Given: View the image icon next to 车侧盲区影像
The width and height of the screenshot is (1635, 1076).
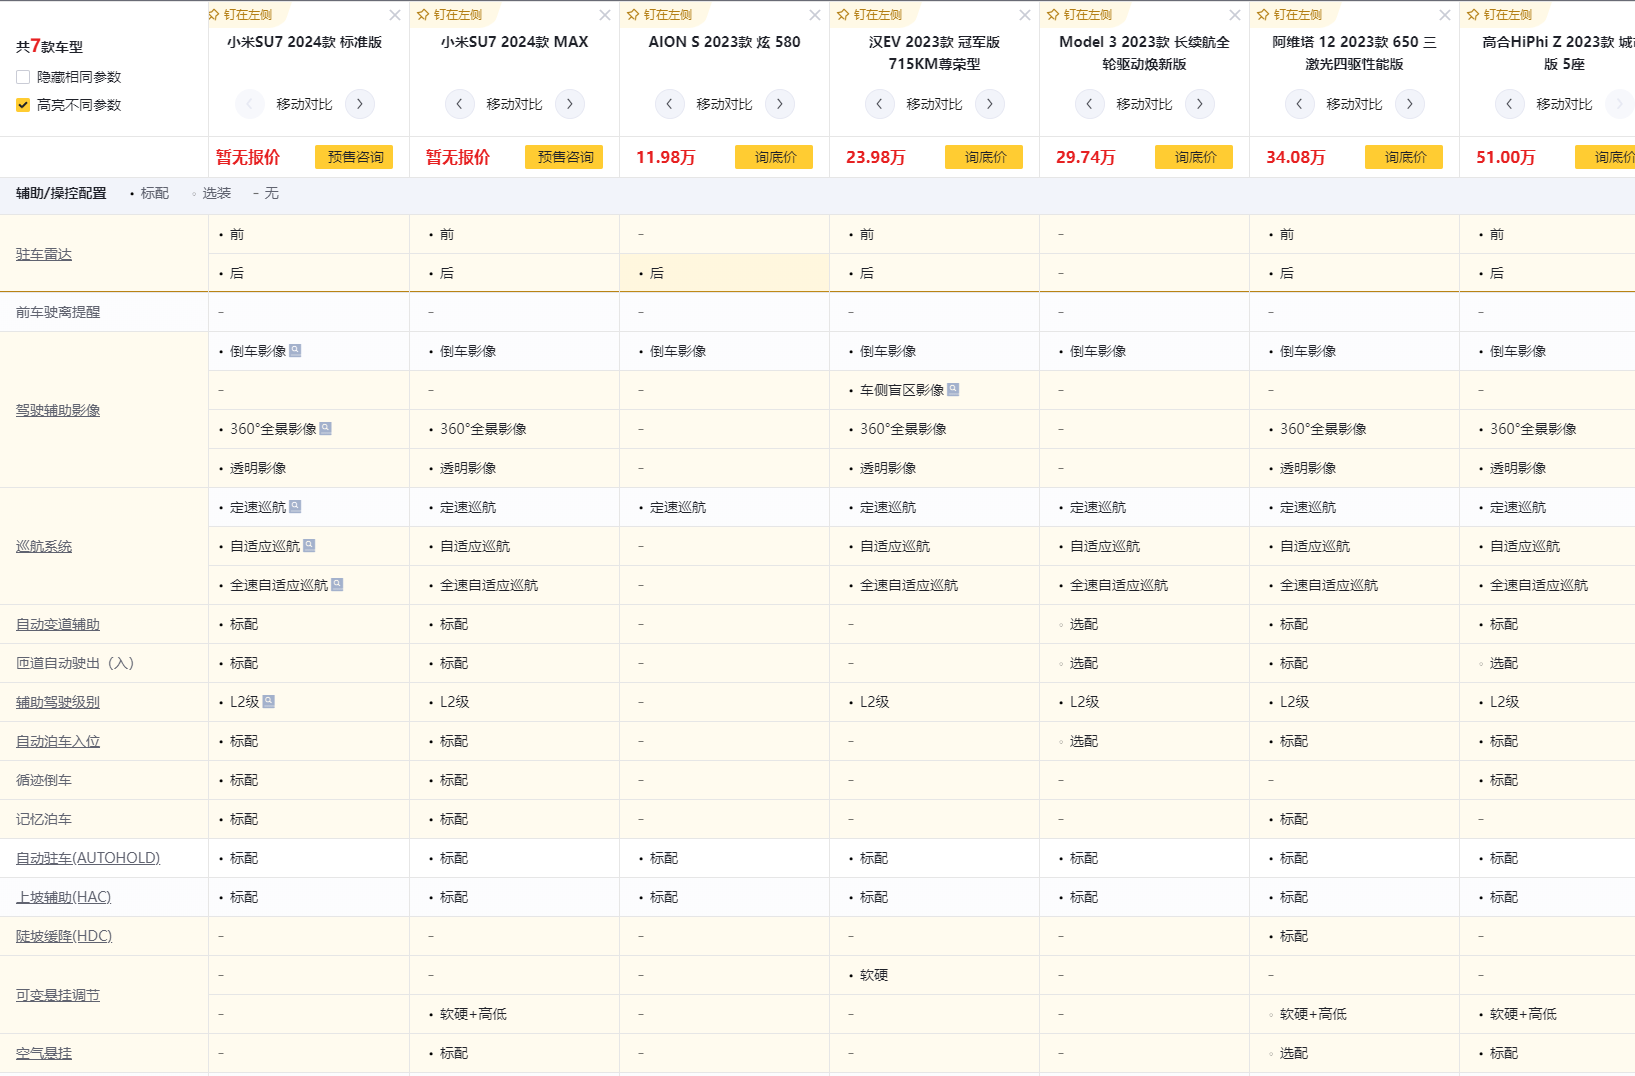Looking at the screenshot, I should (x=953, y=390).
